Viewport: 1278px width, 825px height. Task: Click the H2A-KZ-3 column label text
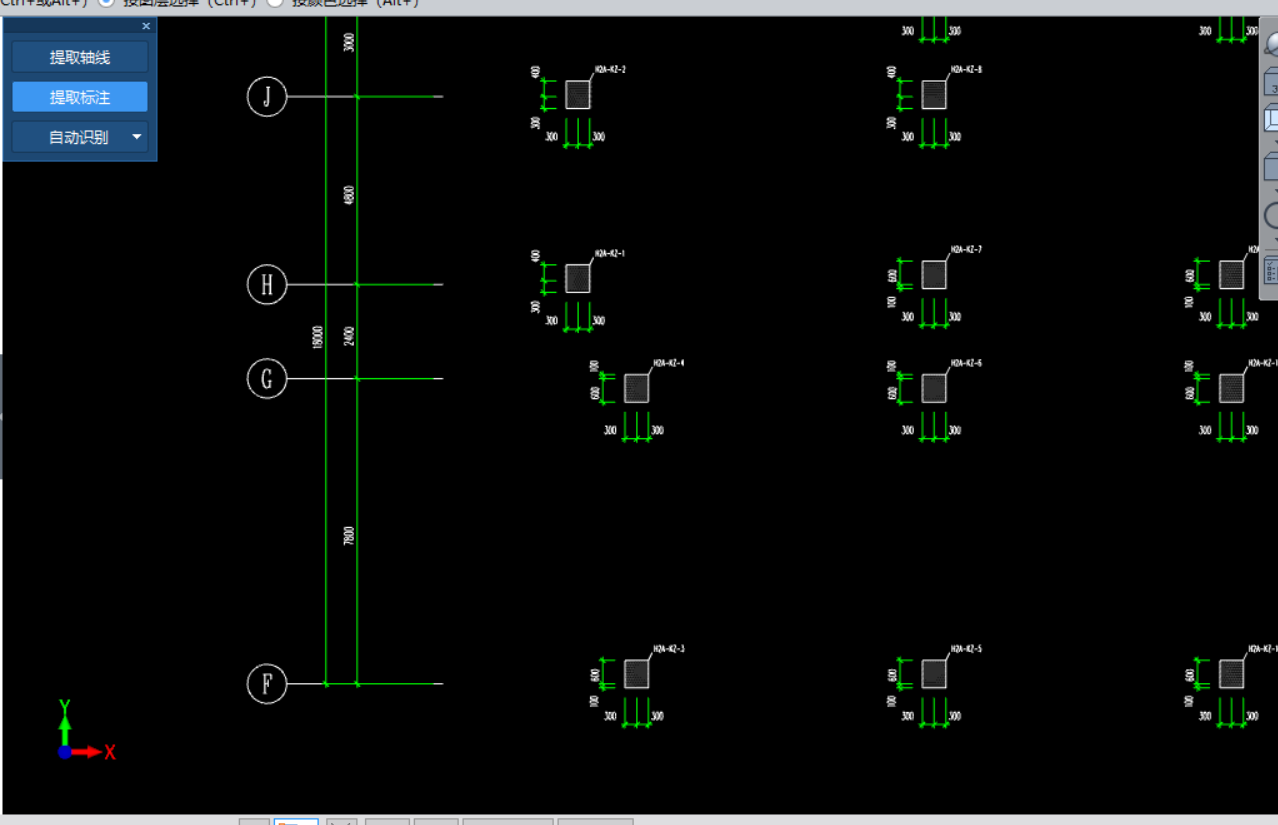(x=668, y=649)
